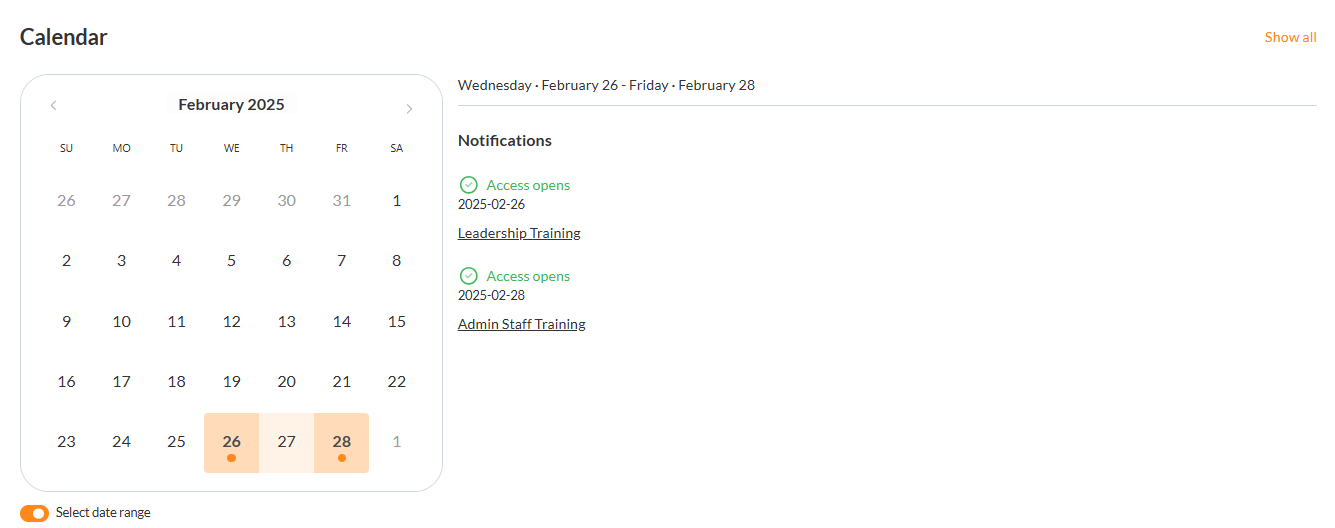The height and width of the screenshot is (528, 1335).
Task: Choose February 1 in the first row
Action: 397,201
